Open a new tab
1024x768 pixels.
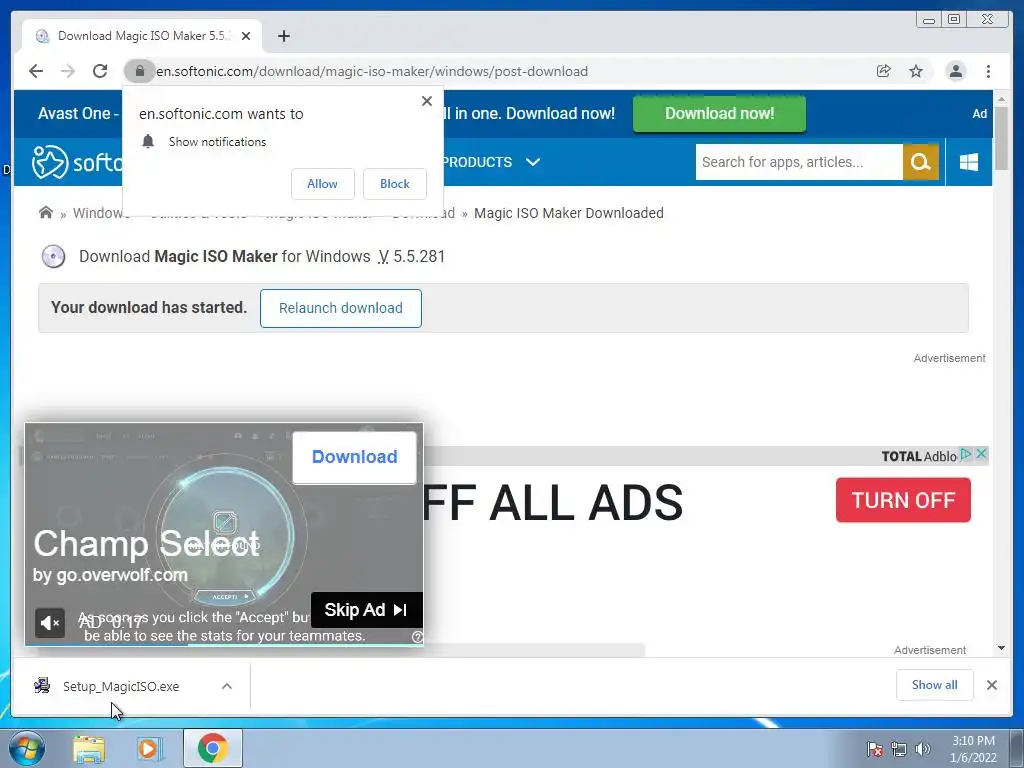[x=283, y=36]
